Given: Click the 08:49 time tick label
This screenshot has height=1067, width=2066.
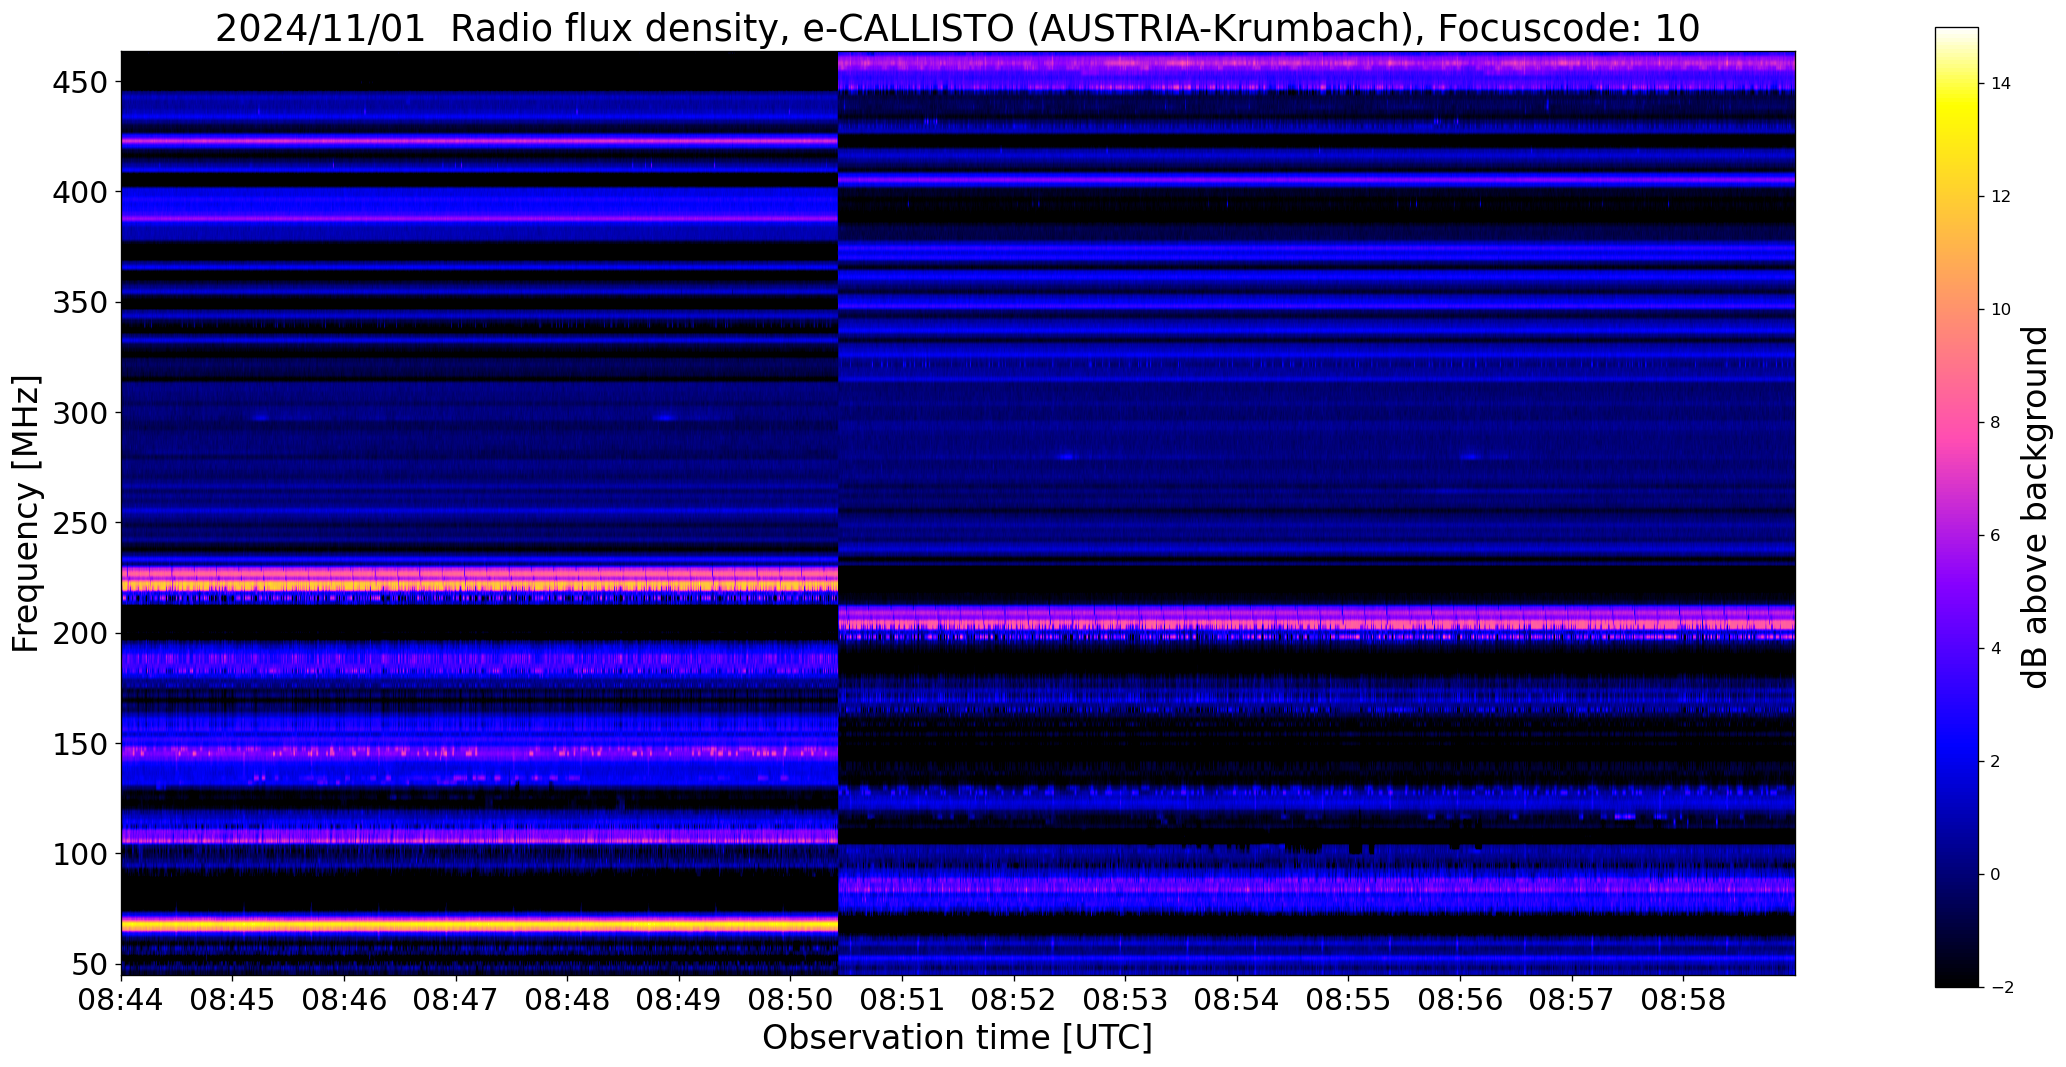Looking at the screenshot, I should 680,1001.
